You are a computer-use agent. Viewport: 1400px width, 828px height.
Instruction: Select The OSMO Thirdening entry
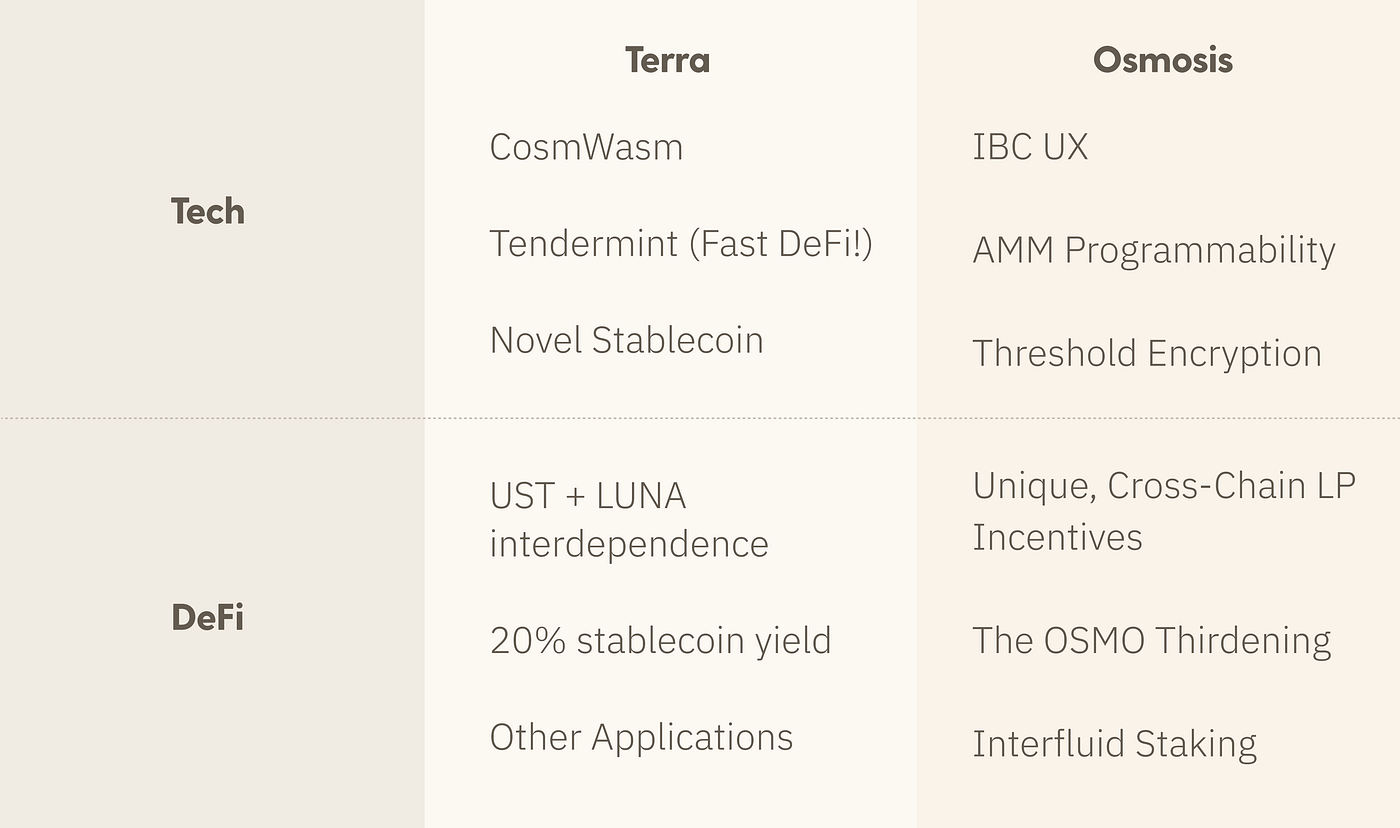(x=1151, y=640)
